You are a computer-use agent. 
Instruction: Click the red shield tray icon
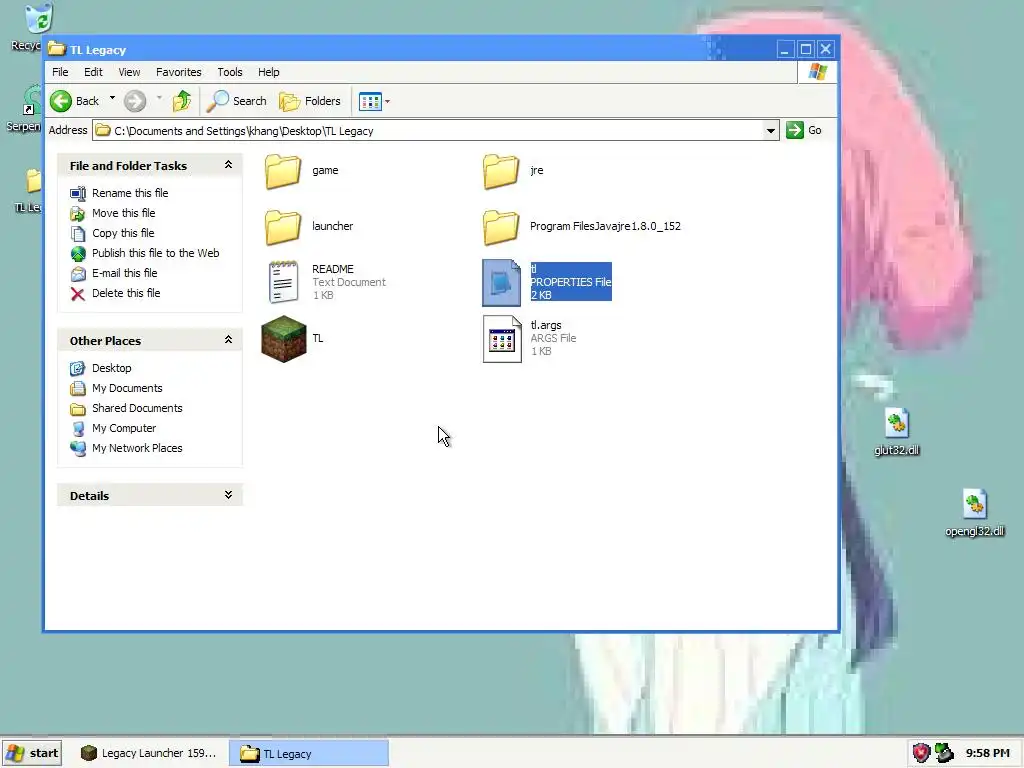point(921,753)
